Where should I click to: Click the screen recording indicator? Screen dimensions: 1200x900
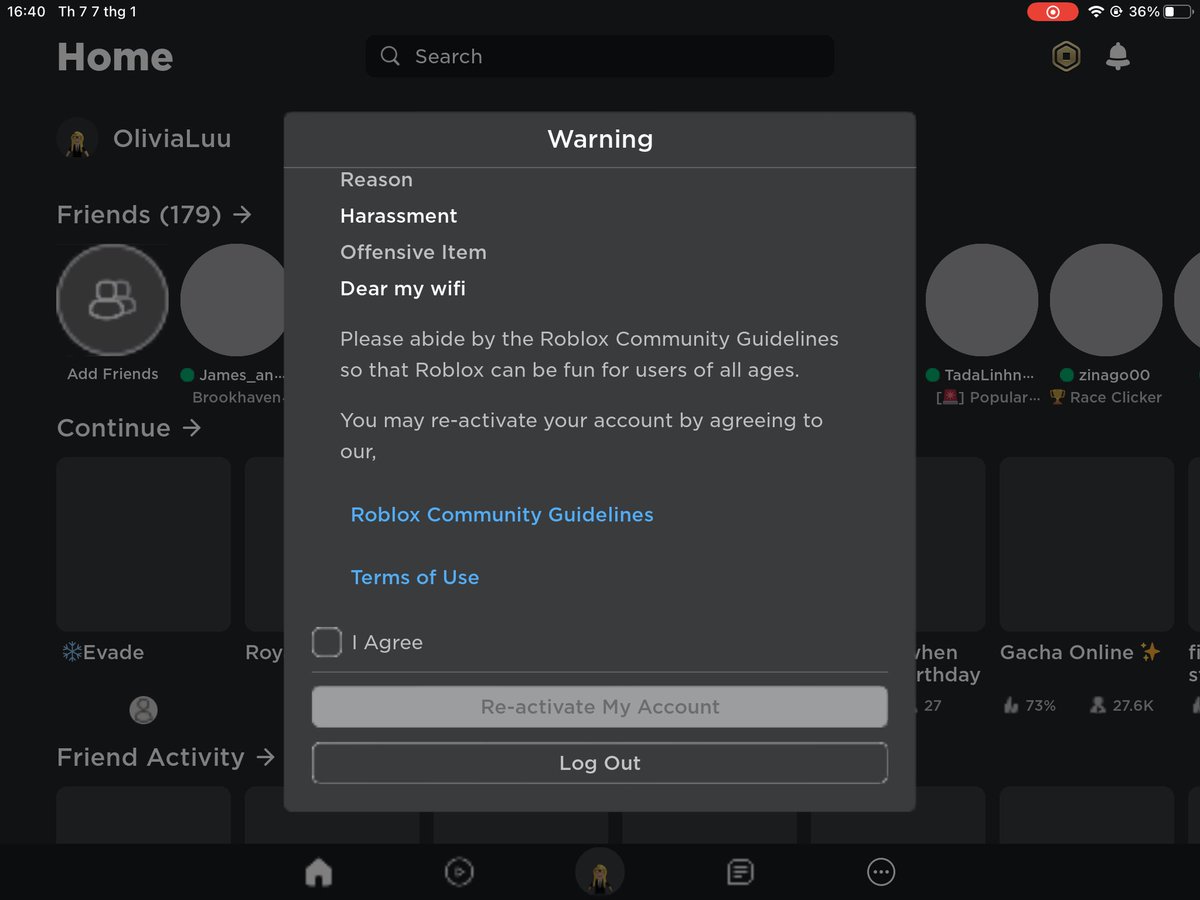[x=1052, y=12]
